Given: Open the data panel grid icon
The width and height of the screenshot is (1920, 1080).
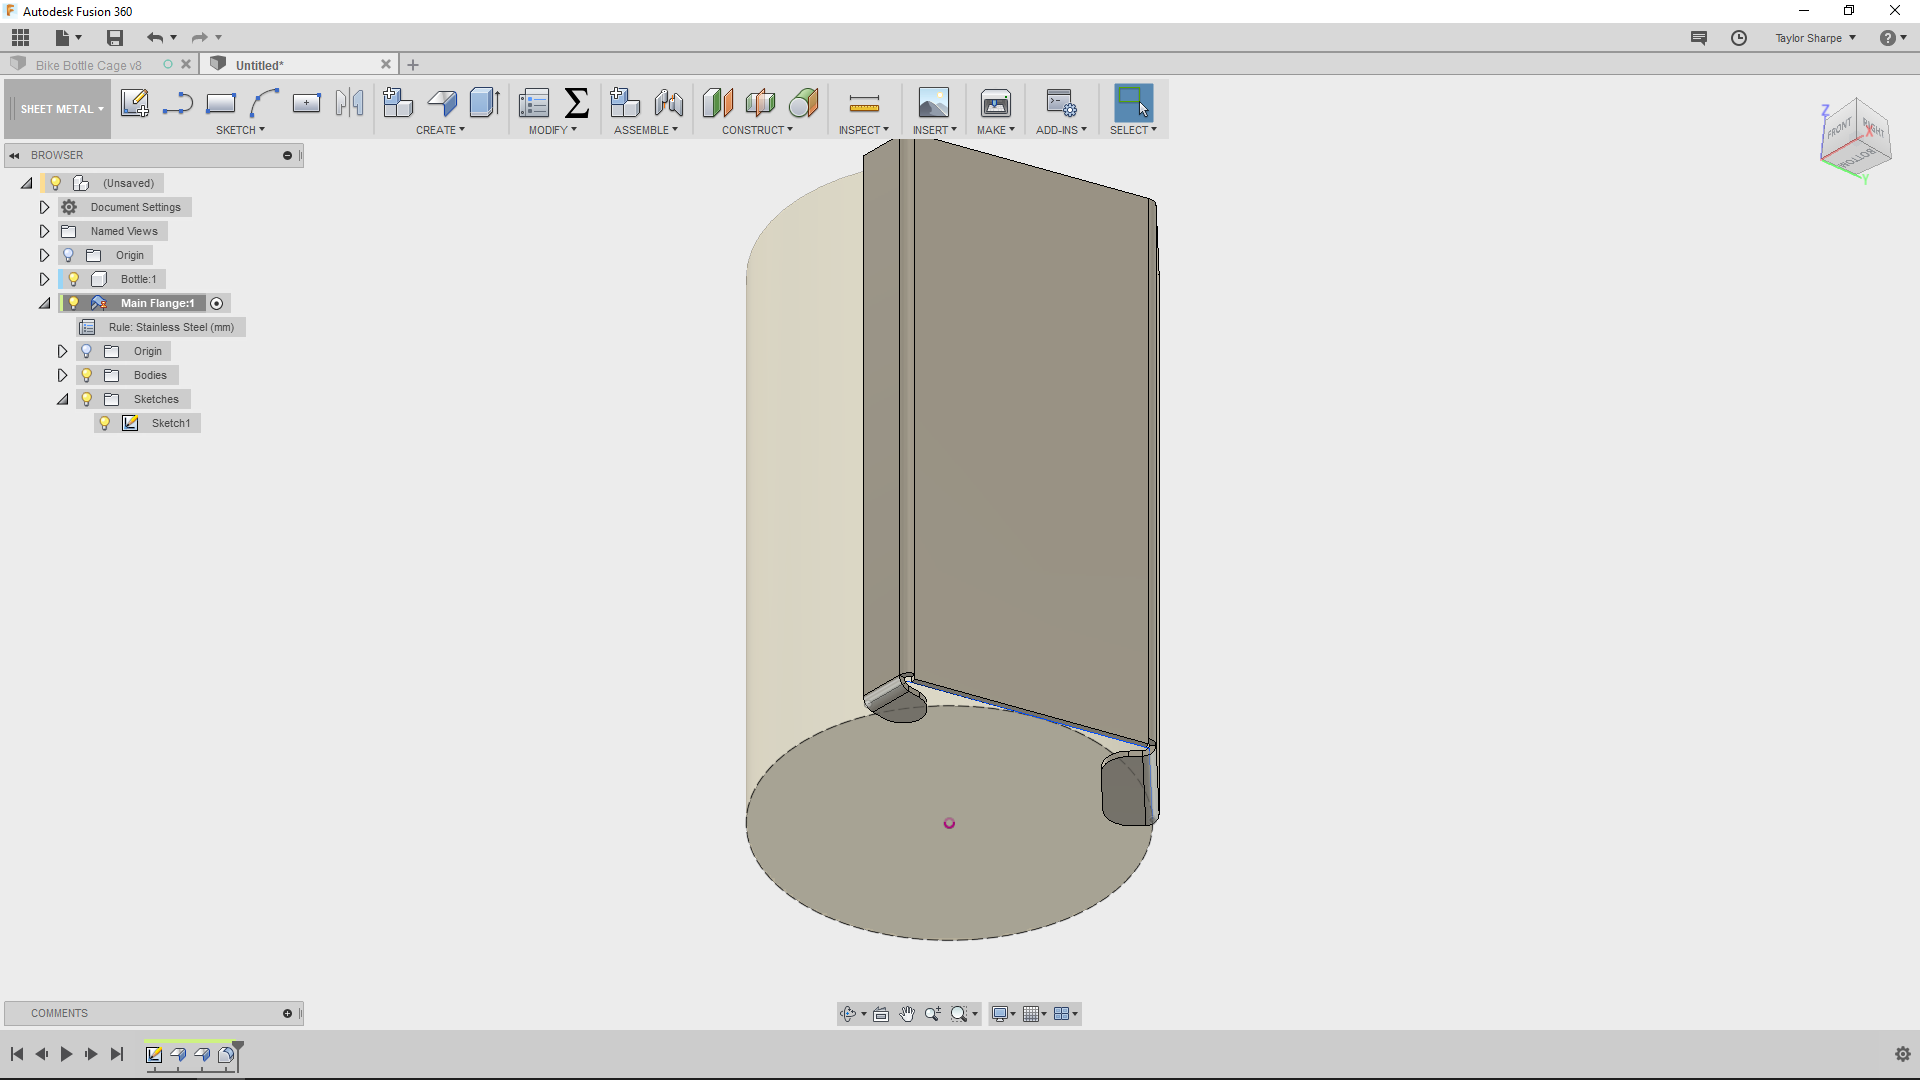Looking at the screenshot, I should pyautogui.click(x=21, y=38).
